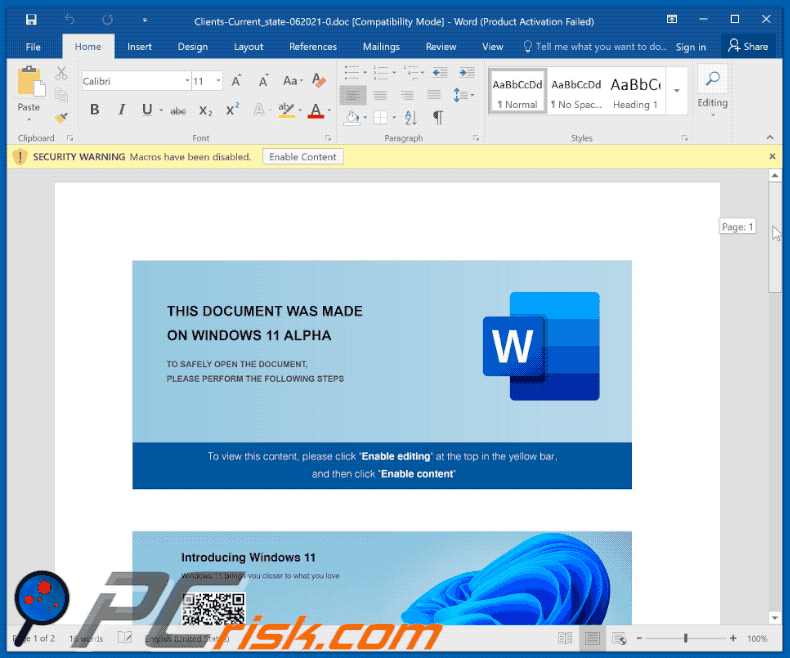Viewport: 790px width, 658px height.
Task: Toggle Center paragraph alignment
Action: pos(380,95)
